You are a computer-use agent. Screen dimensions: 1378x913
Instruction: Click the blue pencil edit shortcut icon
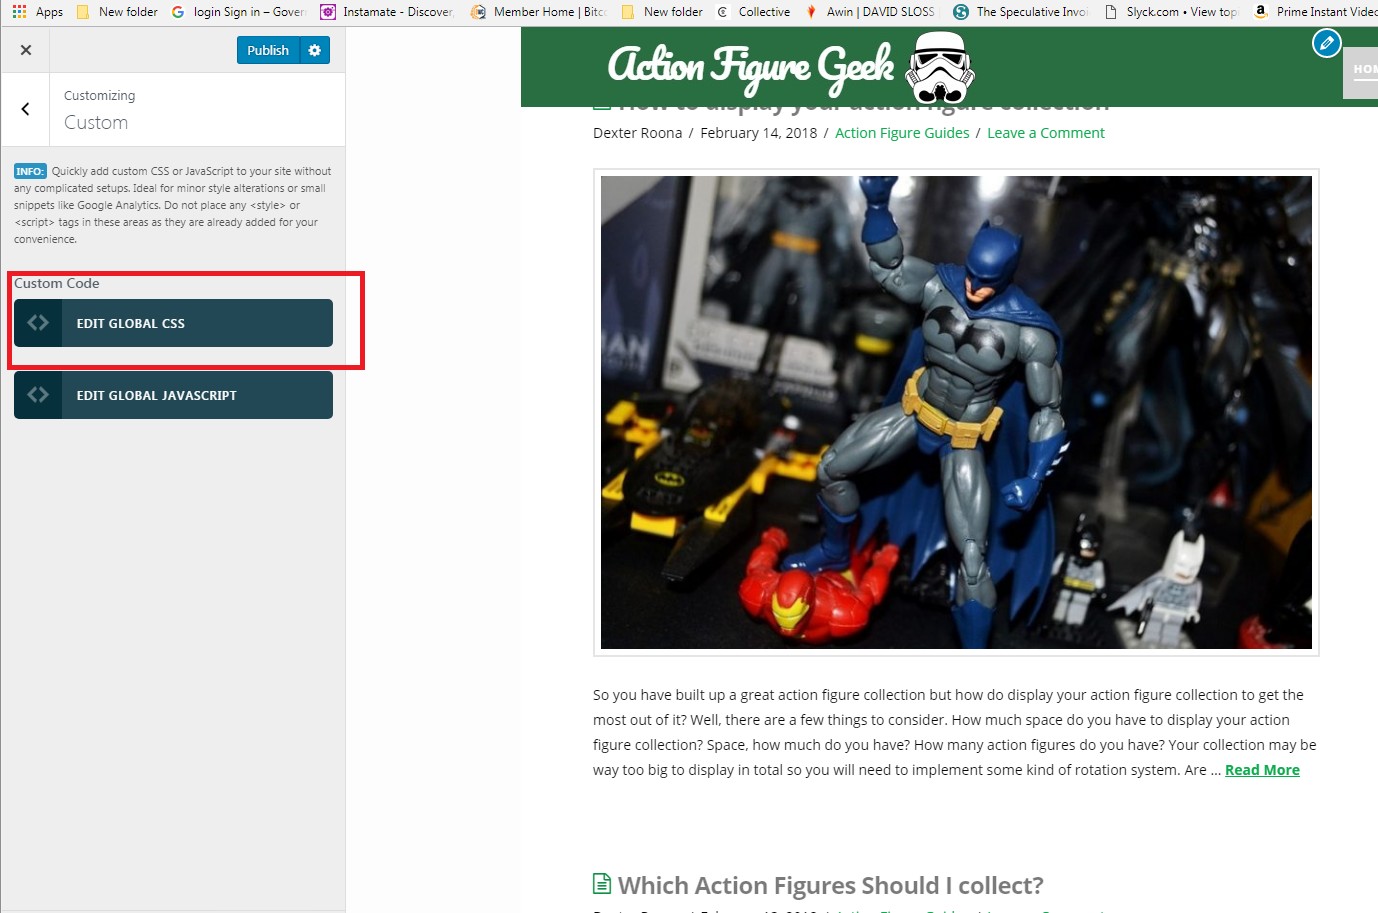coord(1326,43)
